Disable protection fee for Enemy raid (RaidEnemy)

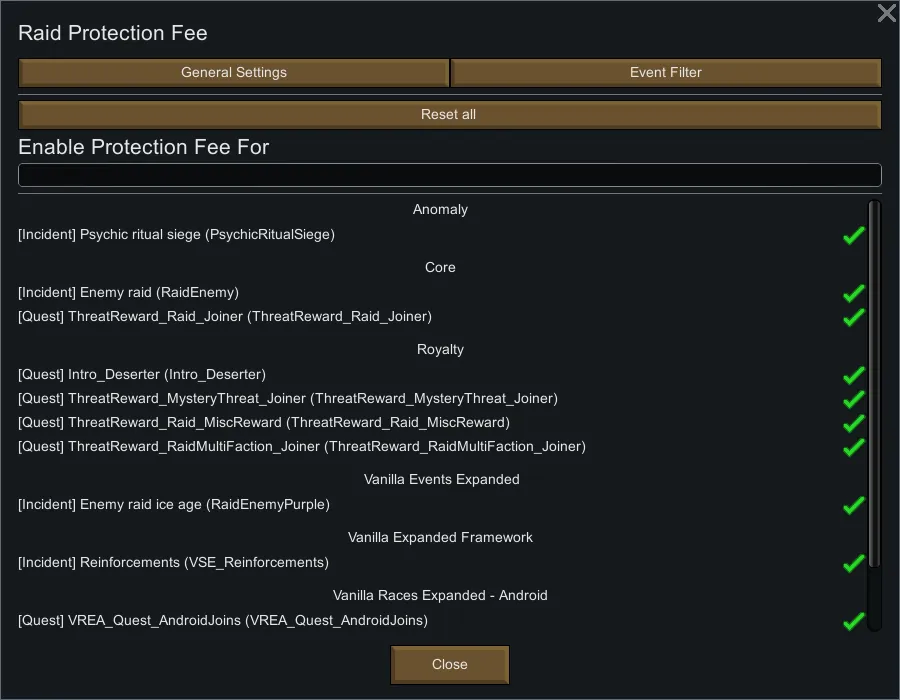point(853,293)
